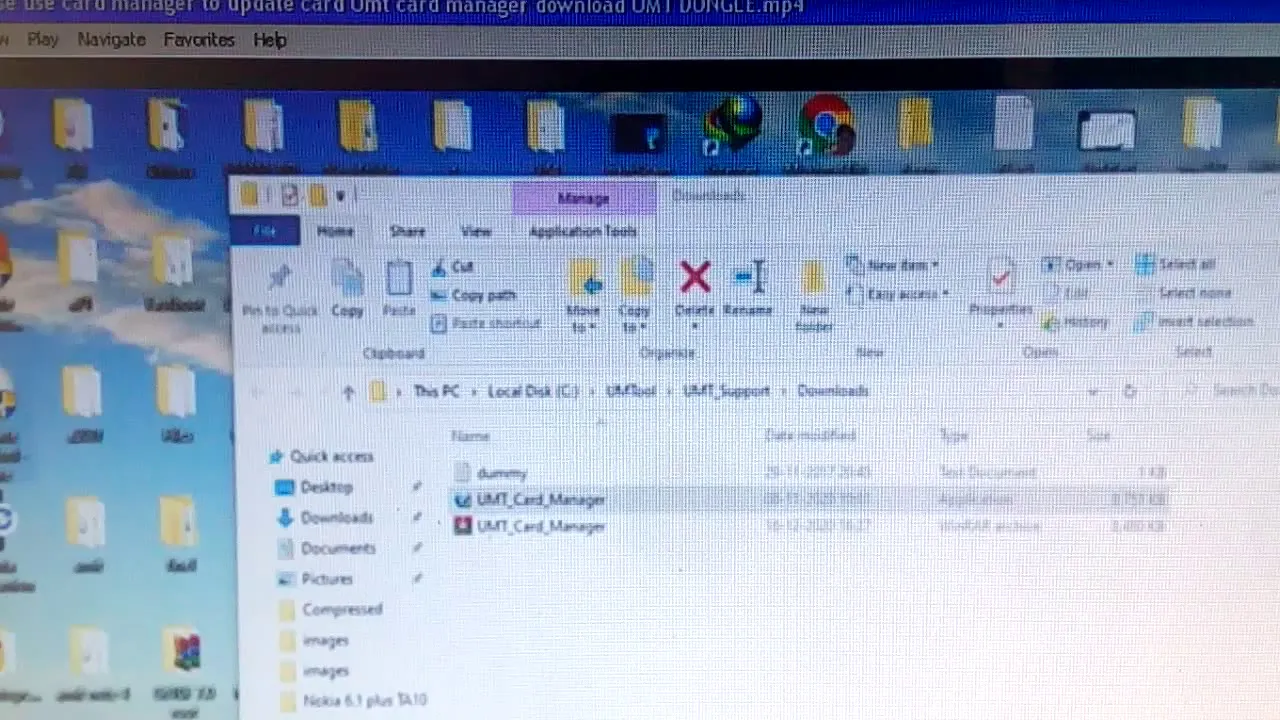Image resolution: width=1280 pixels, height=720 pixels.
Task: Select the Google Chrome desktop shortcut
Action: (826, 127)
